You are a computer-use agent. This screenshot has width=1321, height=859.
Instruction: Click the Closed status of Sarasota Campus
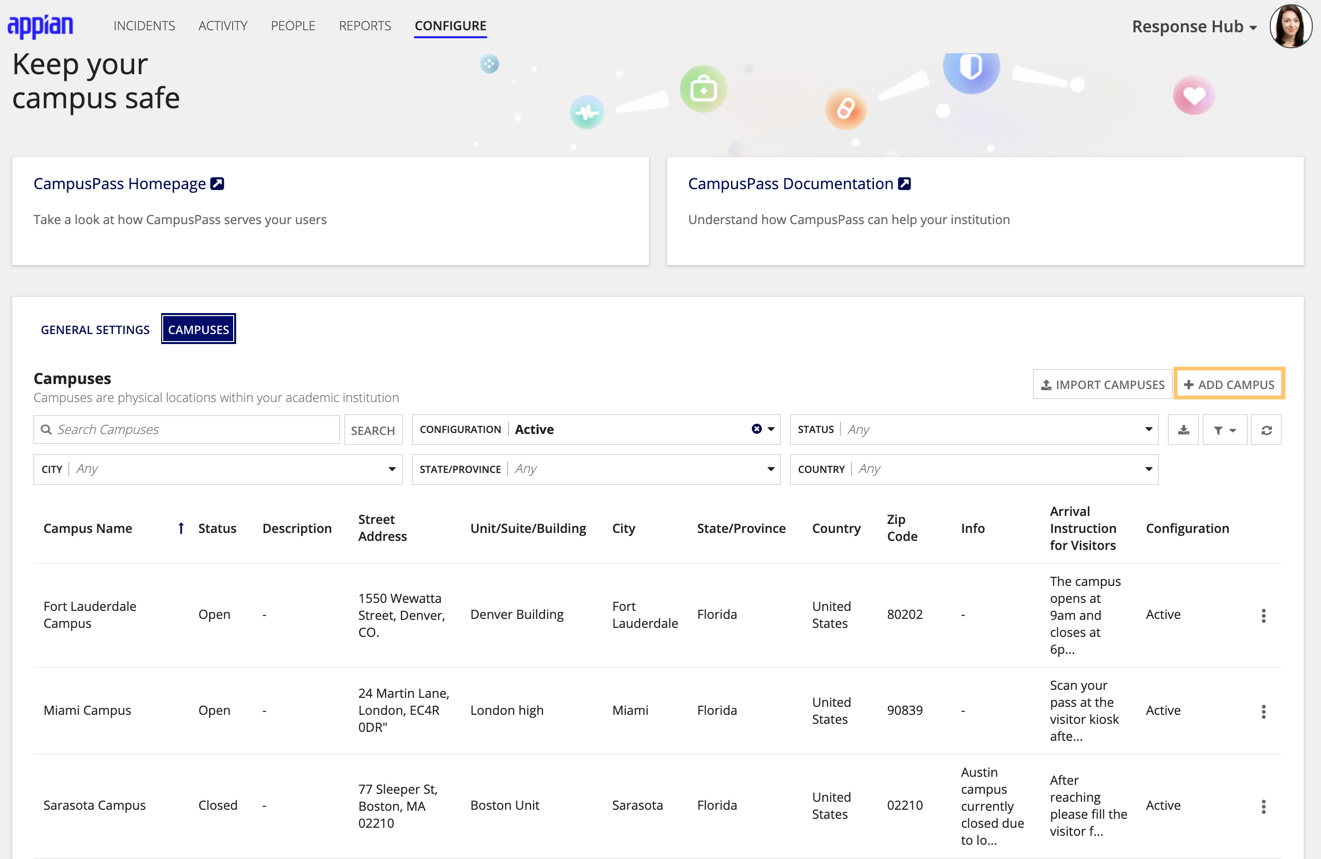pos(218,805)
